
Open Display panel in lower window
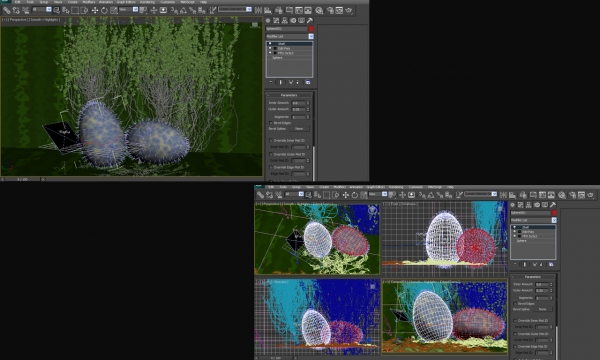click(545, 205)
